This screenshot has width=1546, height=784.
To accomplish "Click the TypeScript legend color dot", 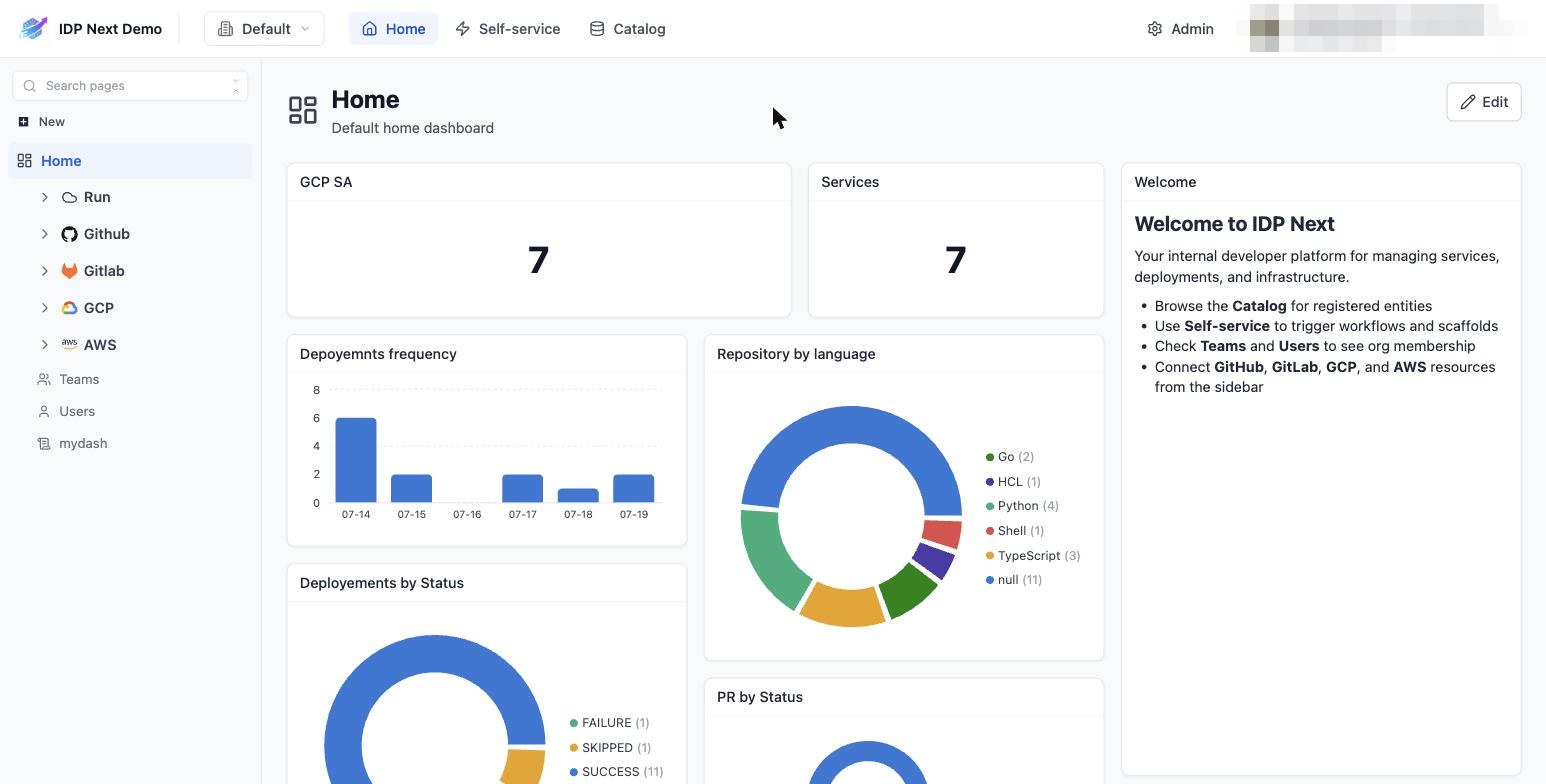I will point(990,556).
